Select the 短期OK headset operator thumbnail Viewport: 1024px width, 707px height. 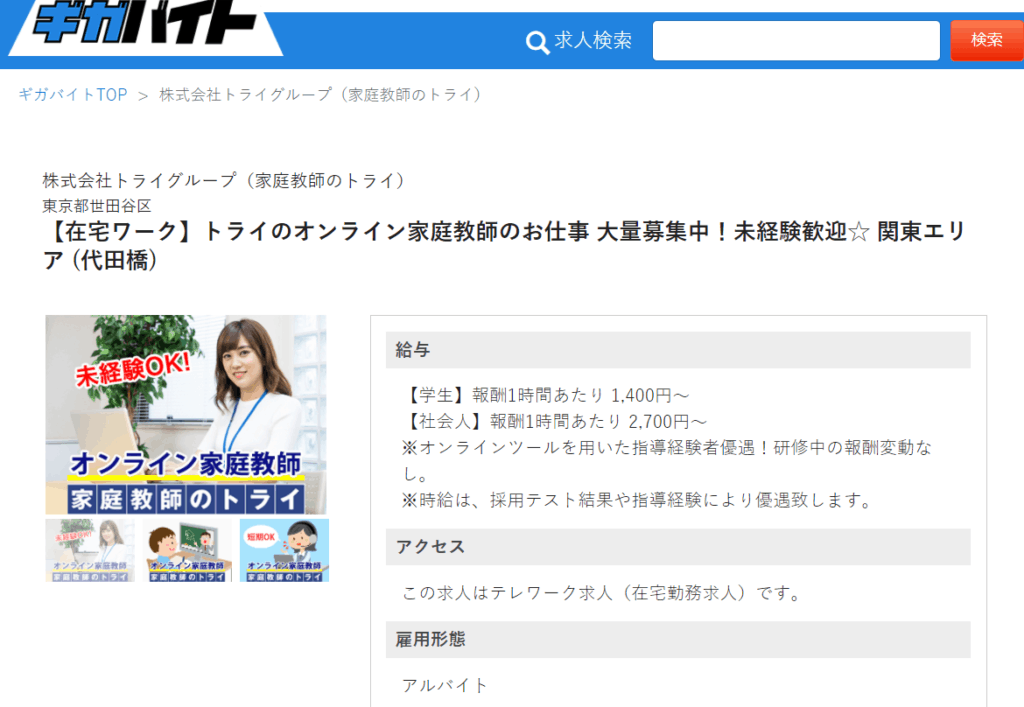point(285,550)
